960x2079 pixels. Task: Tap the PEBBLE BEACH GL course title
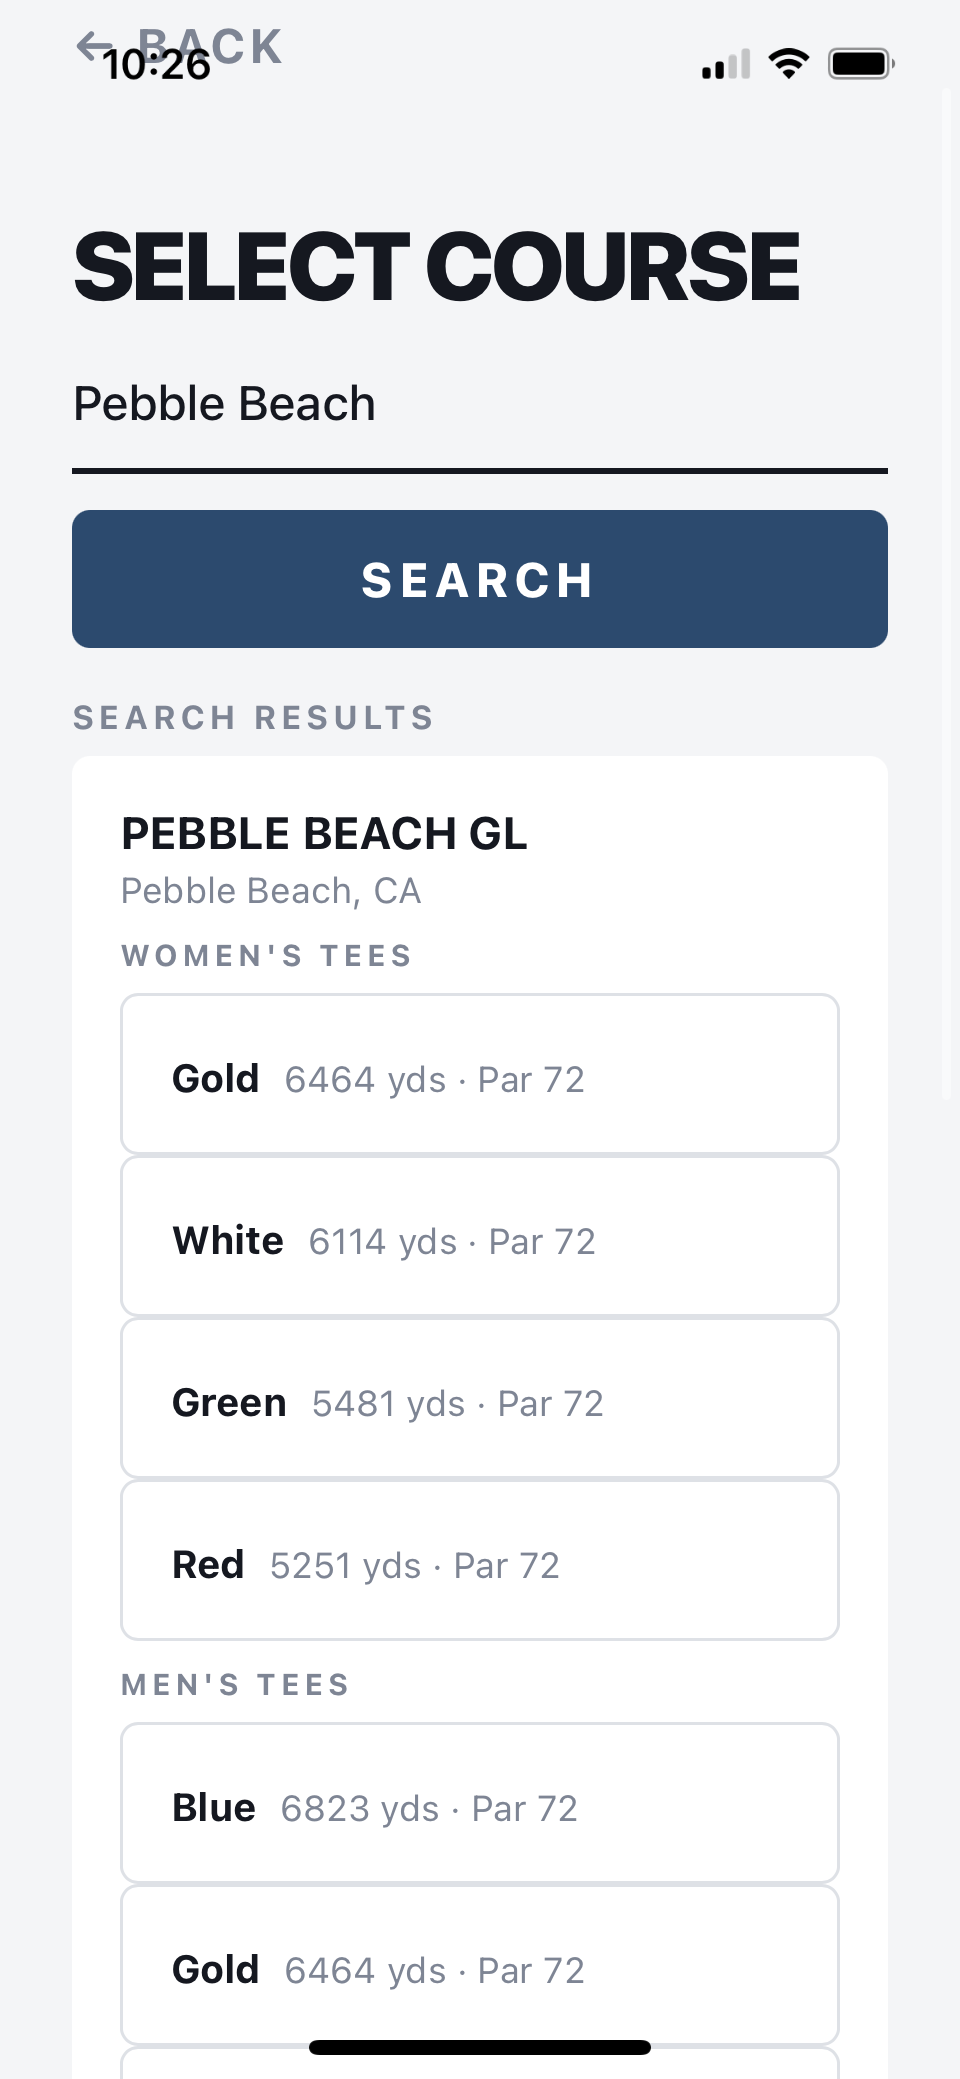click(x=324, y=834)
